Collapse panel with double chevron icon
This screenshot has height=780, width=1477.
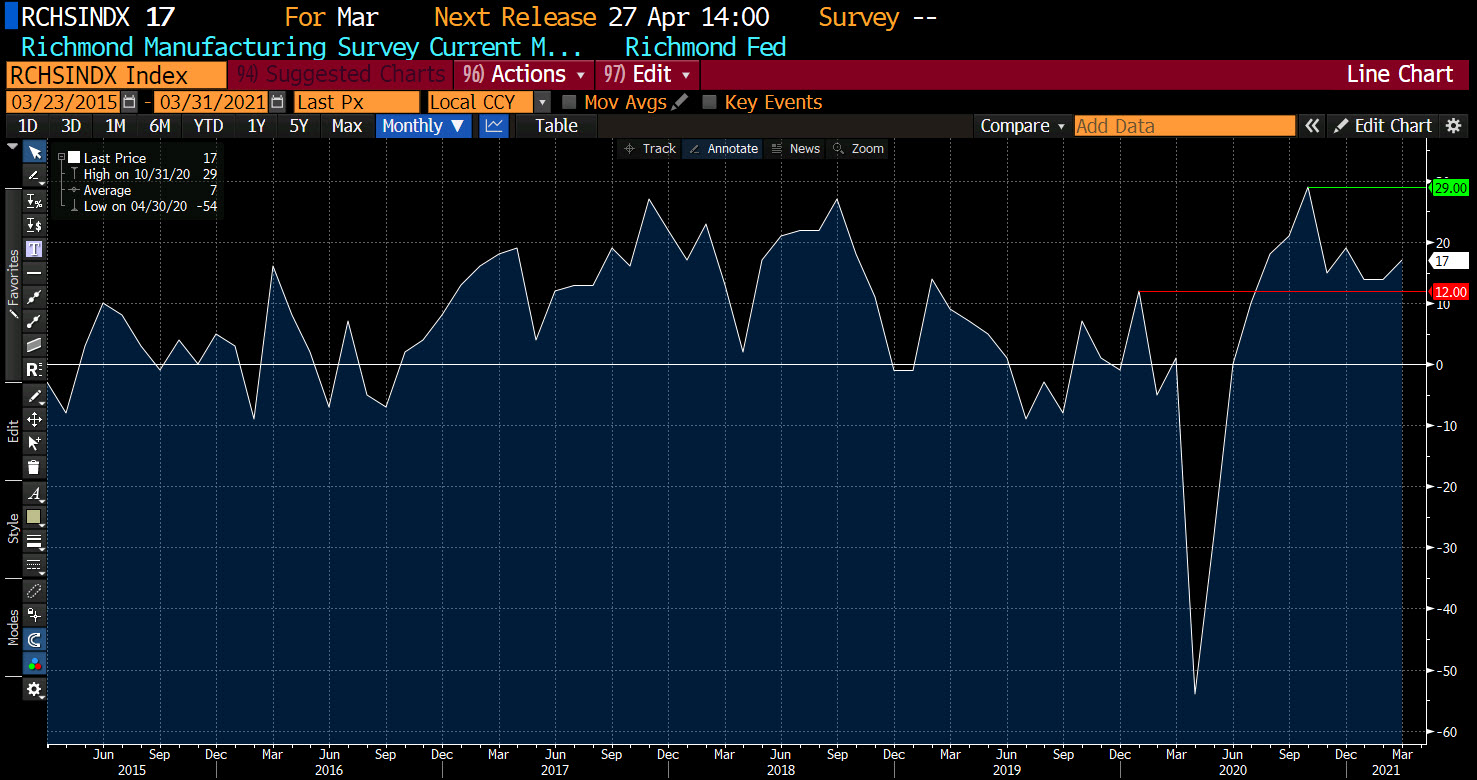(1312, 126)
